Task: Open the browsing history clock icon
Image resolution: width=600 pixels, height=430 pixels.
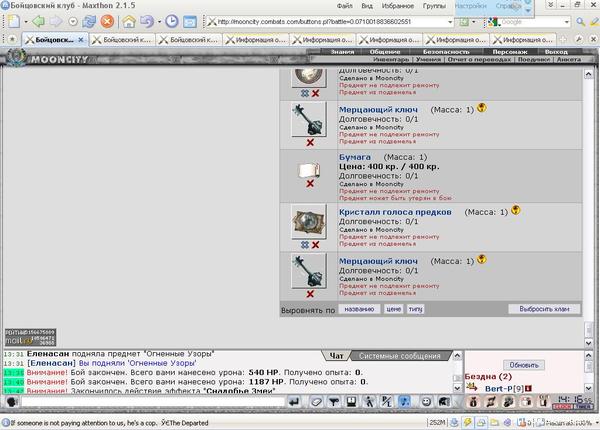Action: tap(172, 21)
